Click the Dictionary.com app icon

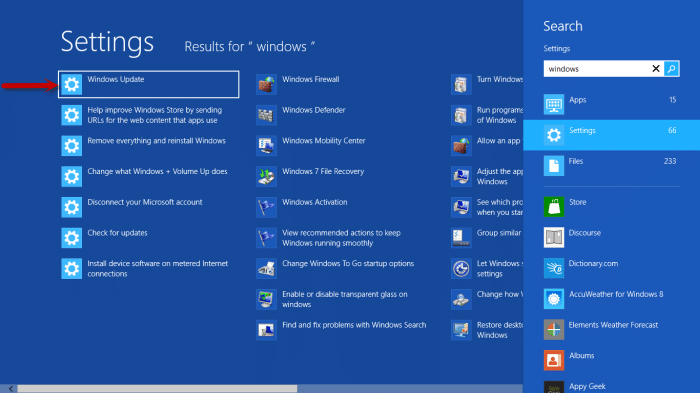(x=554, y=268)
